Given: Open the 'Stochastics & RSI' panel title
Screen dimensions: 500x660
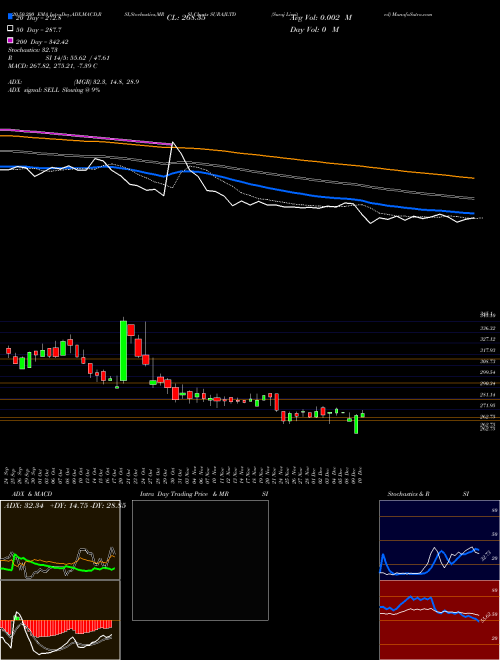Looking at the screenshot, I should tap(428, 494).
